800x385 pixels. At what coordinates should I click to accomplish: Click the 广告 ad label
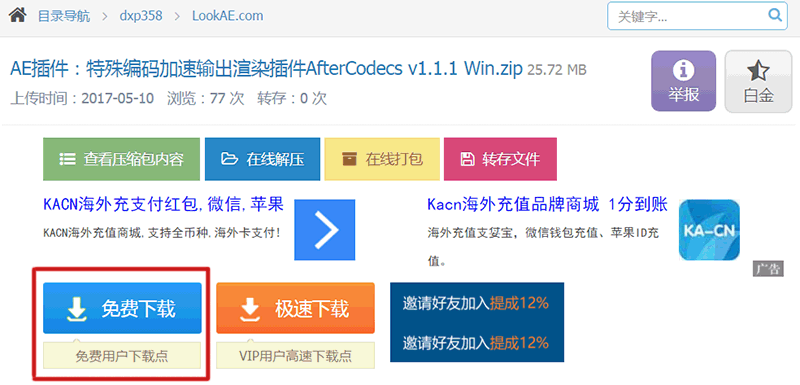click(x=768, y=269)
